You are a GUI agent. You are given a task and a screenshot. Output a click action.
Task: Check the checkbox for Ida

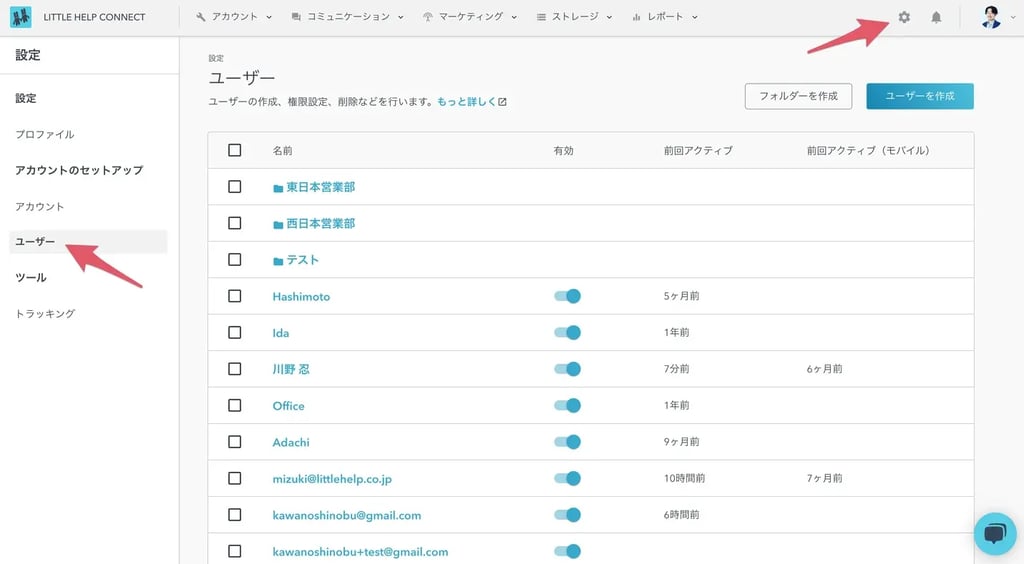click(235, 332)
